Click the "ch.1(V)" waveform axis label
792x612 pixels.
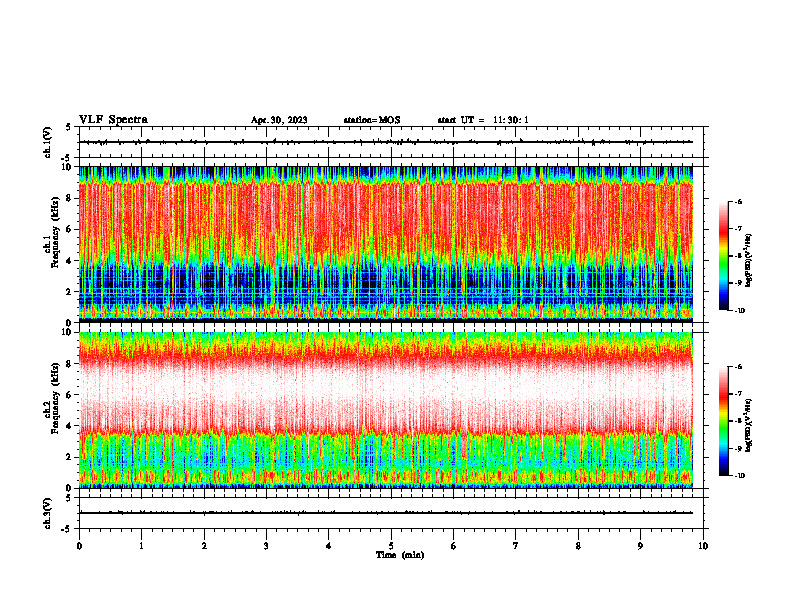point(48,142)
